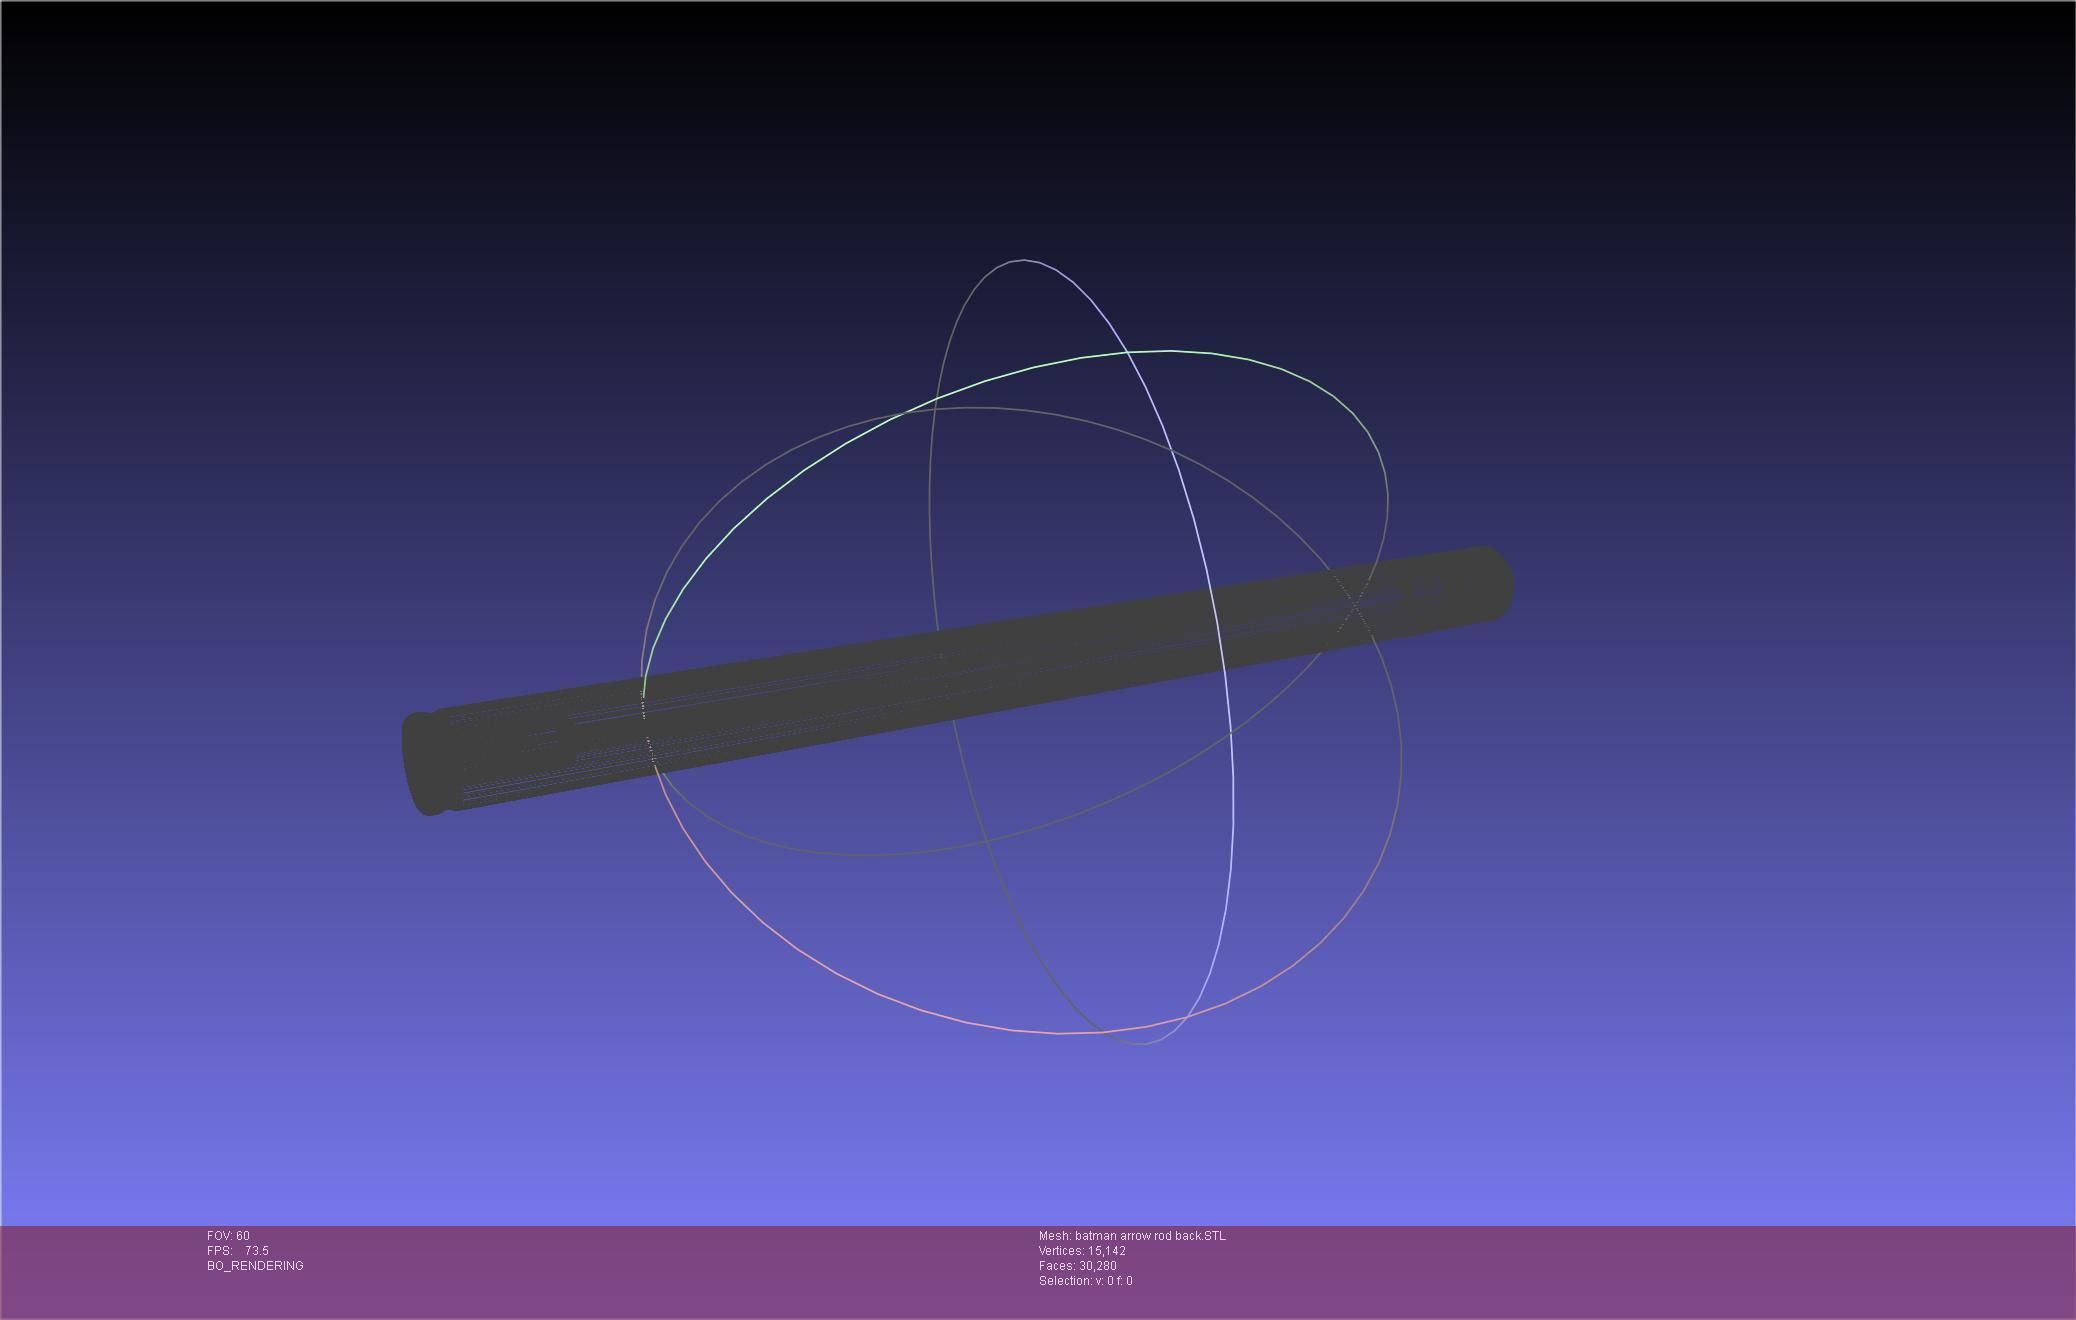The height and width of the screenshot is (1320, 2076).
Task: Click the FOV: 60 readout
Action: (228, 1236)
